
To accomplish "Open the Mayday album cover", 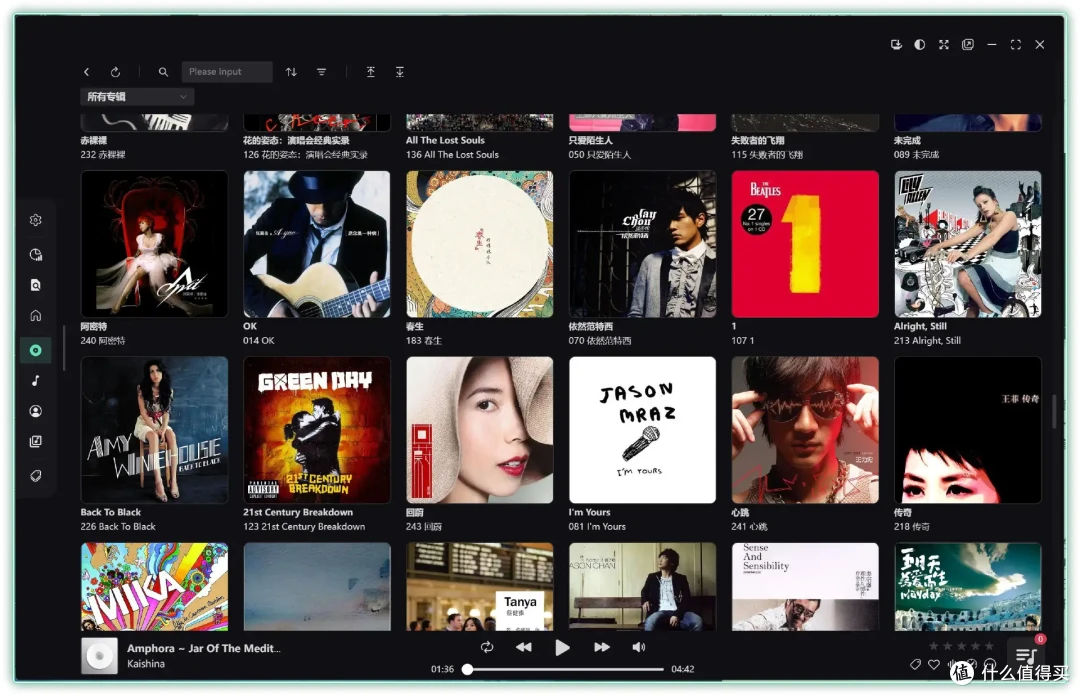I will tap(968, 586).
